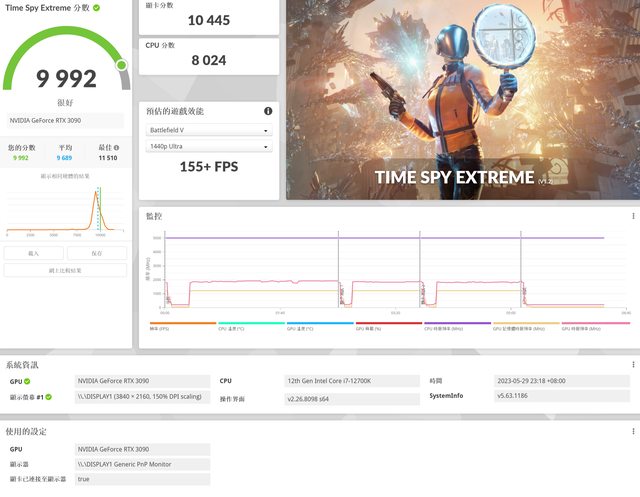The image size is (640, 497).
Task: Click the score distribution chart peak
Action: (96, 193)
